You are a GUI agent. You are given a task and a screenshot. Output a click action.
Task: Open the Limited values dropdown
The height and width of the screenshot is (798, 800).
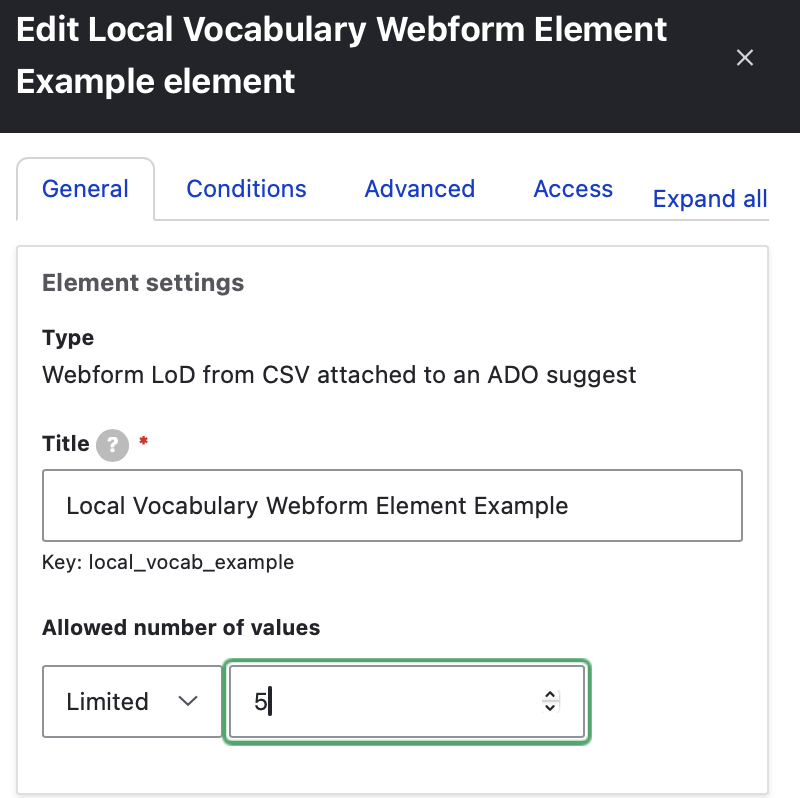132,701
